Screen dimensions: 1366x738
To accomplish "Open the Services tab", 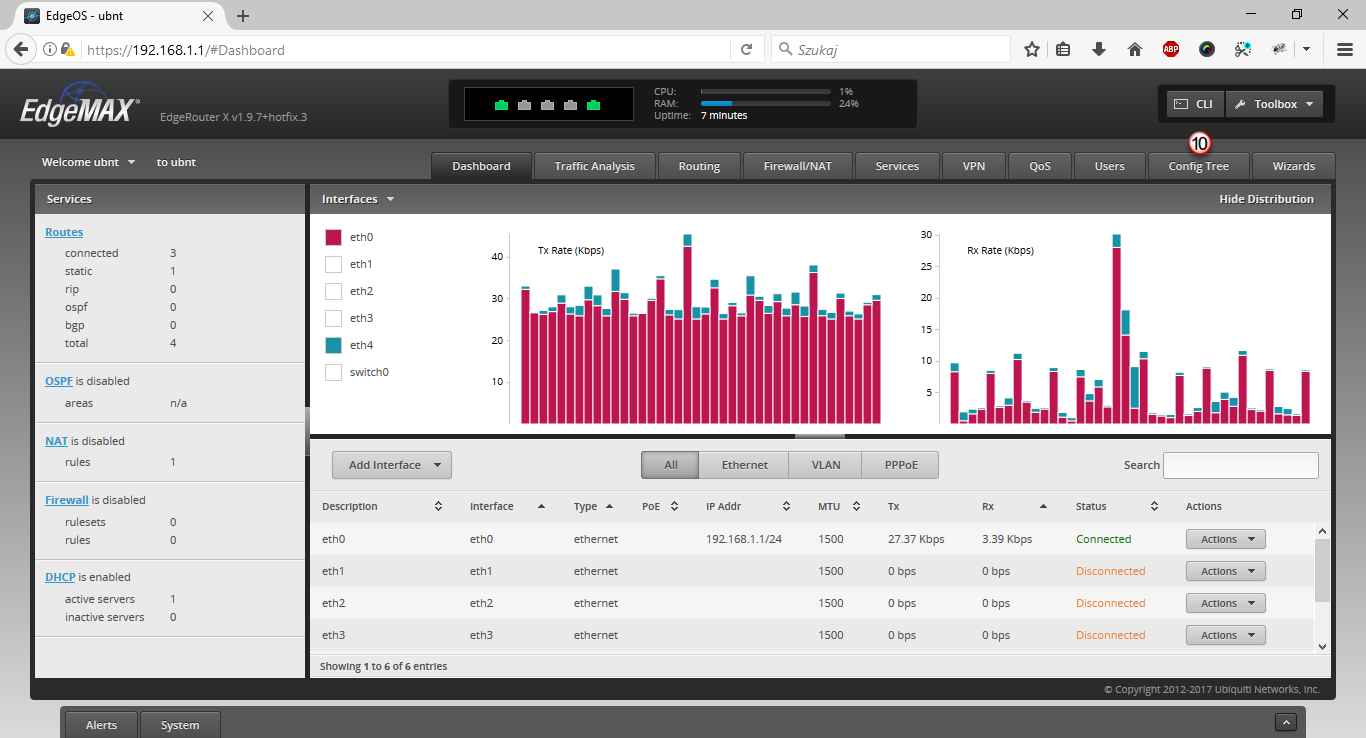I will coord(897,166).
